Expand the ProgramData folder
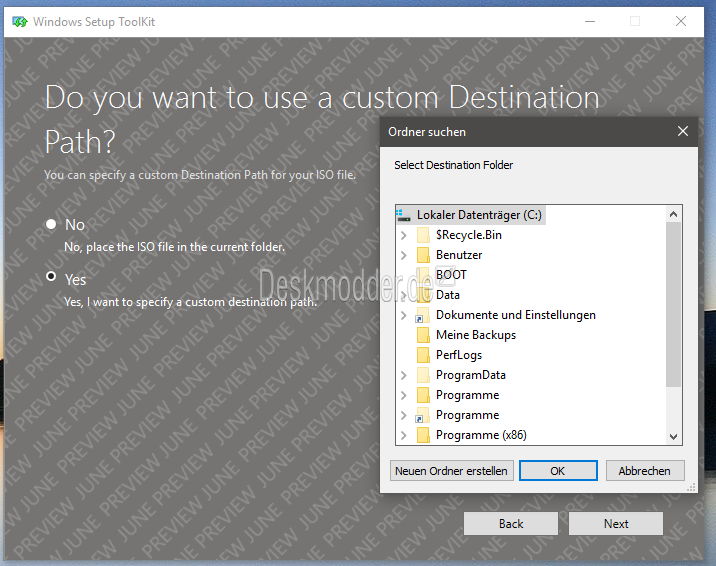The height and width of the screenshot is (566, 716). pyautogui.click(x=403, y=375)
